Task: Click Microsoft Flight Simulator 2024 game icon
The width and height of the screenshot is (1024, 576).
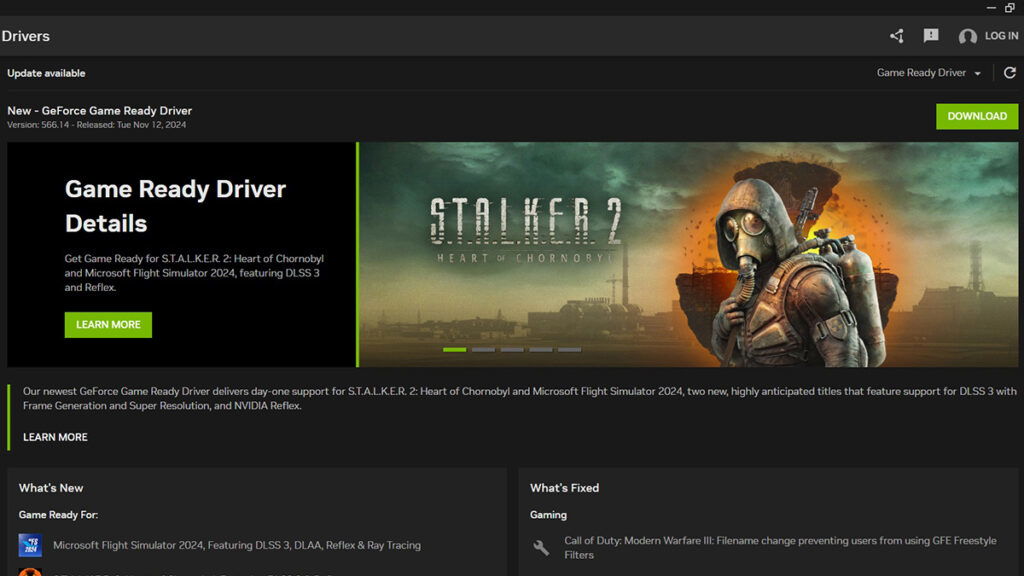Action: pos(30,545)
